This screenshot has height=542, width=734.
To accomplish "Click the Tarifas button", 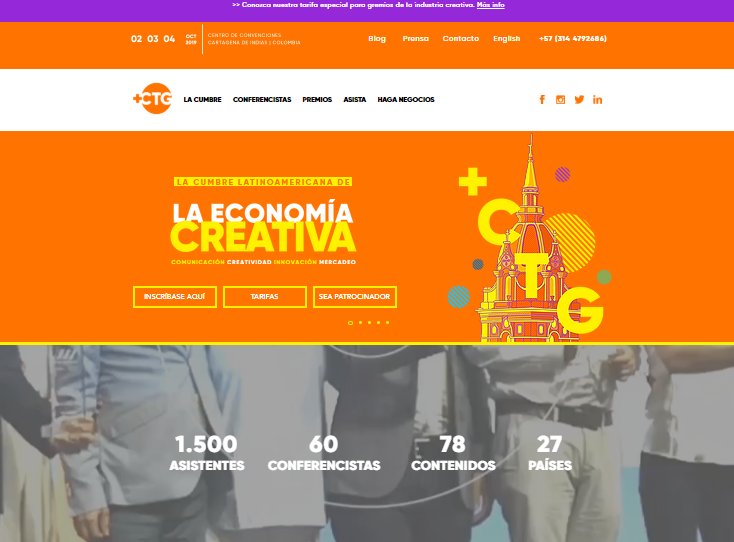I will (x=264, y=297).
